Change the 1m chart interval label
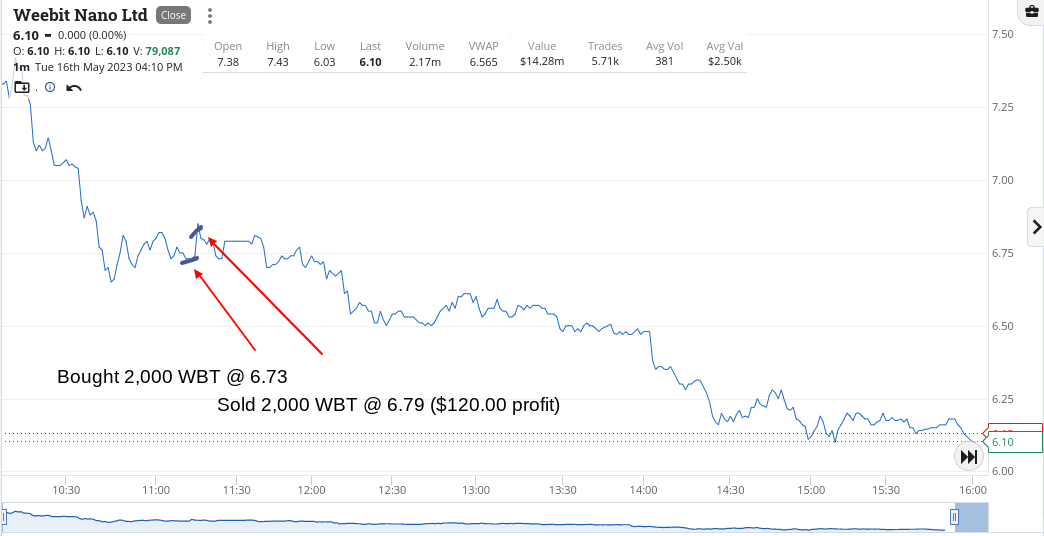1044x536 pixels. [21, 67]
